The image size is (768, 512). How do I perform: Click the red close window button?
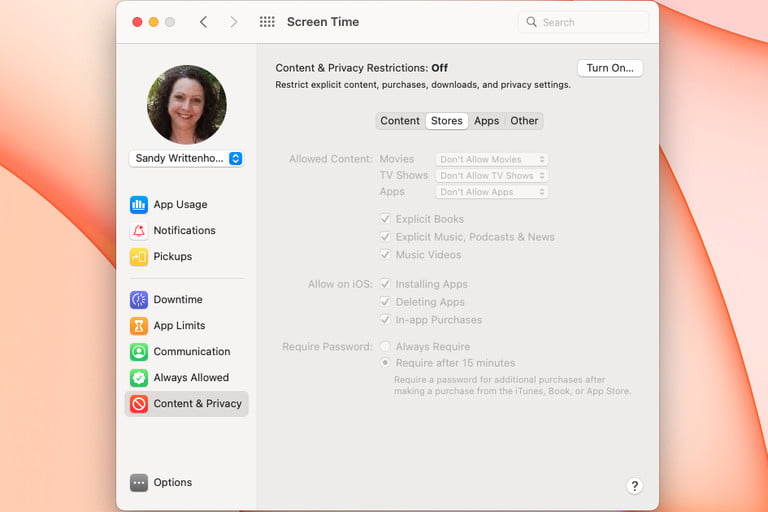coord(137,22)
